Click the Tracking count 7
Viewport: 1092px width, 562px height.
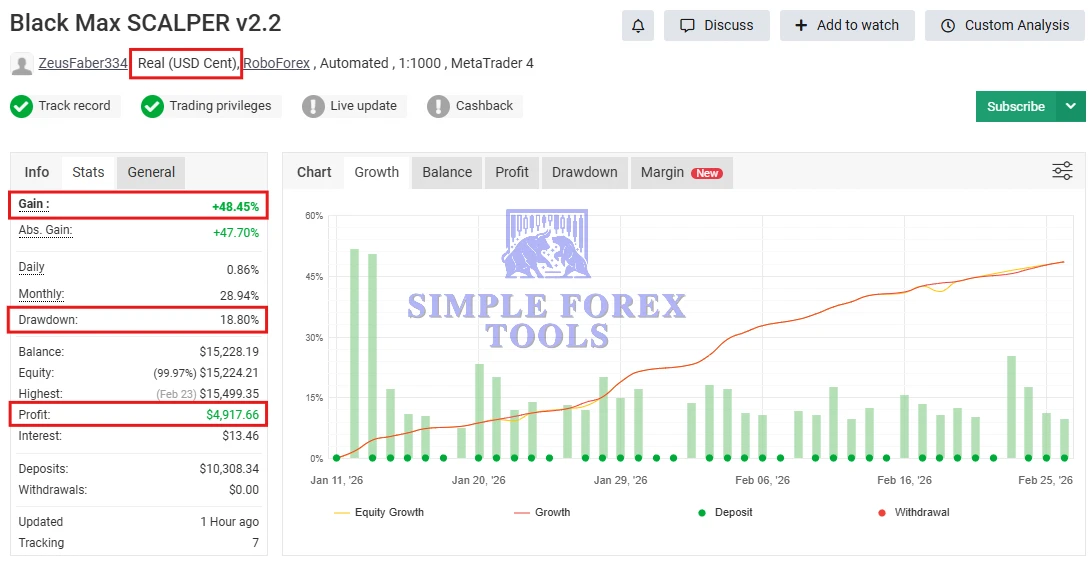[x=256, y=543]
